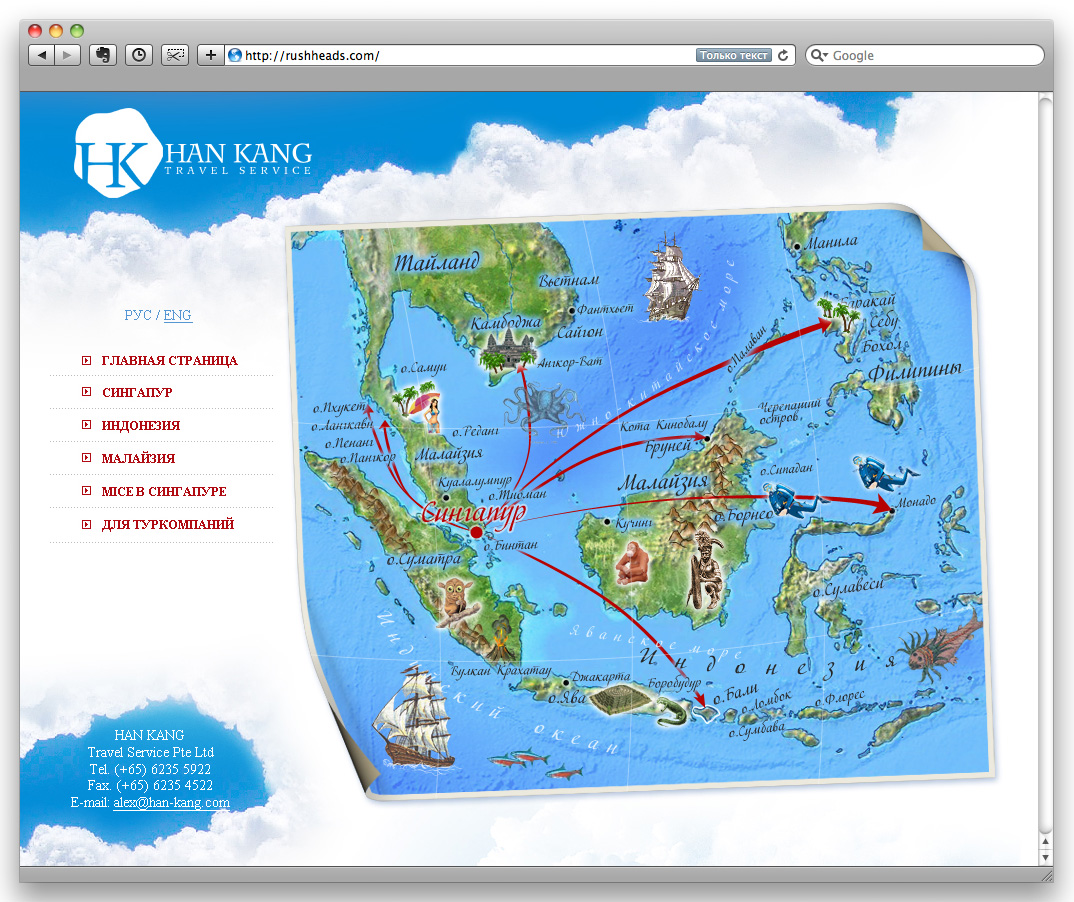Click the Боракай palm trees icon
1074x902 pixels.
pyautogui.click(x=839, y=315)
